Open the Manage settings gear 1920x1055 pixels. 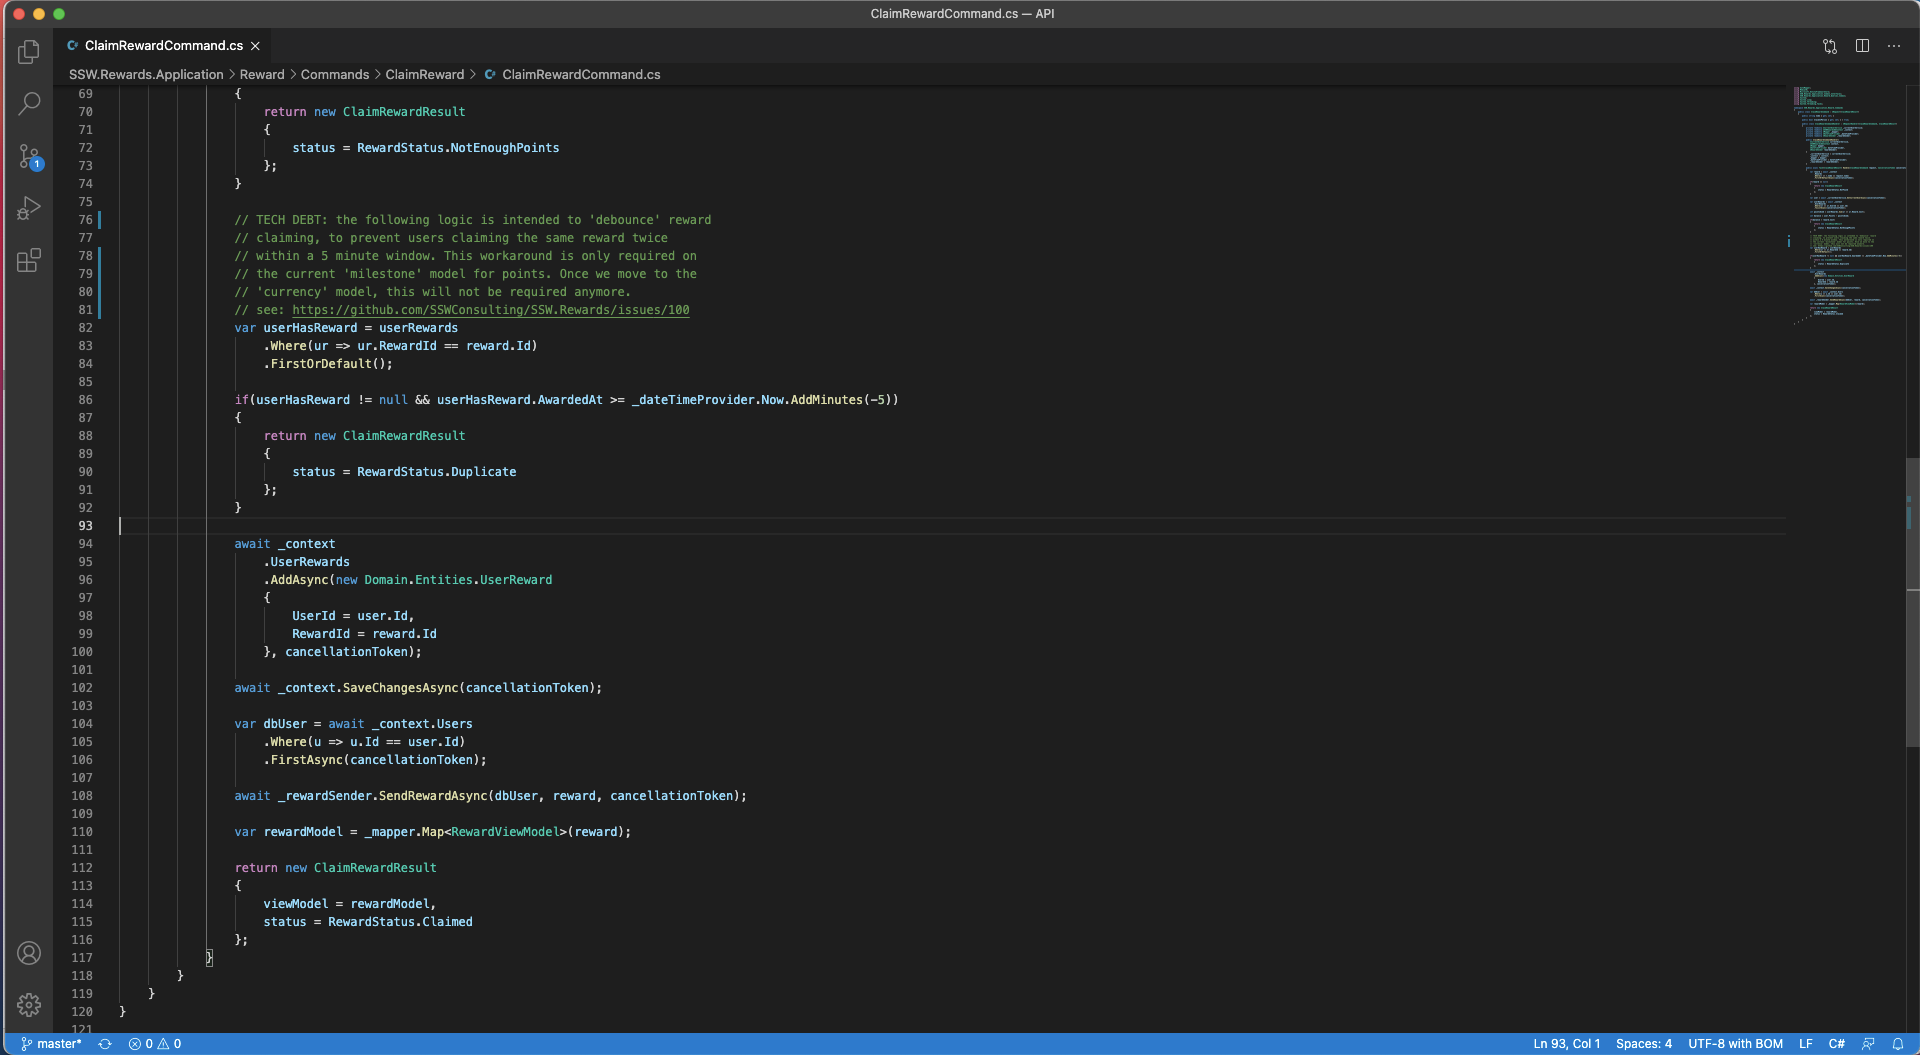(x=29, y=1004)
